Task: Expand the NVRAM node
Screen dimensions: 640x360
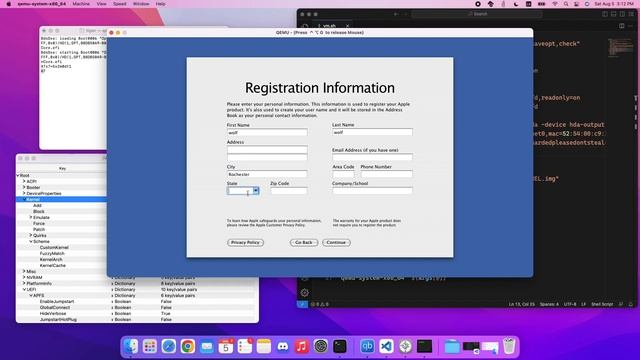Action: pyautogui.click(x=24, y=277)
